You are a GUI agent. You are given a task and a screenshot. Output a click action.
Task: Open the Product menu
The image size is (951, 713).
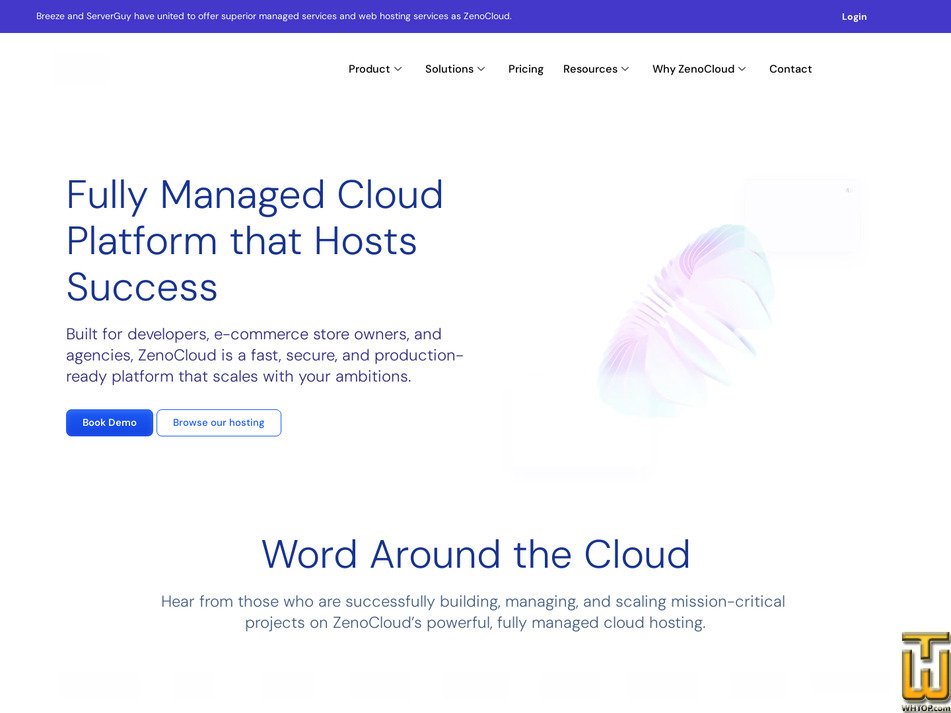click(x=369, y=69)
